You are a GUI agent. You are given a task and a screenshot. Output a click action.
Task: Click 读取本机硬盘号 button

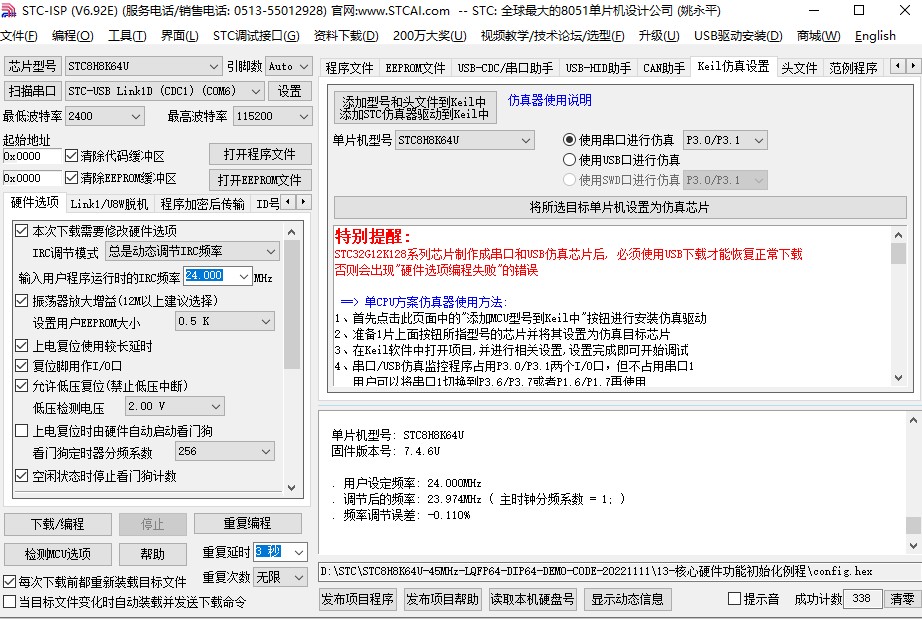click(x=532, y=599)
